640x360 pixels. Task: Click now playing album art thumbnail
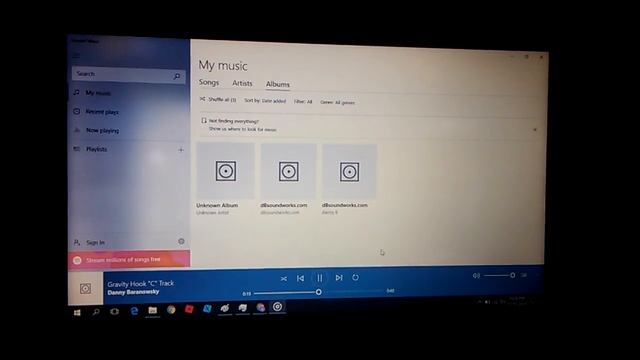click(x=85, y=289)
